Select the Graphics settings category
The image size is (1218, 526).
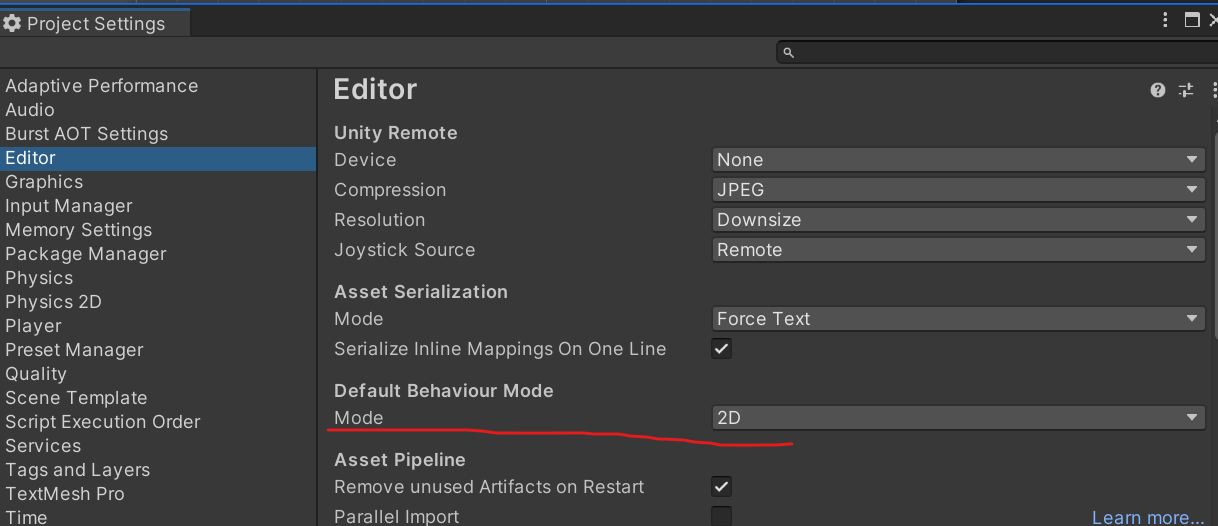point(158,182)
